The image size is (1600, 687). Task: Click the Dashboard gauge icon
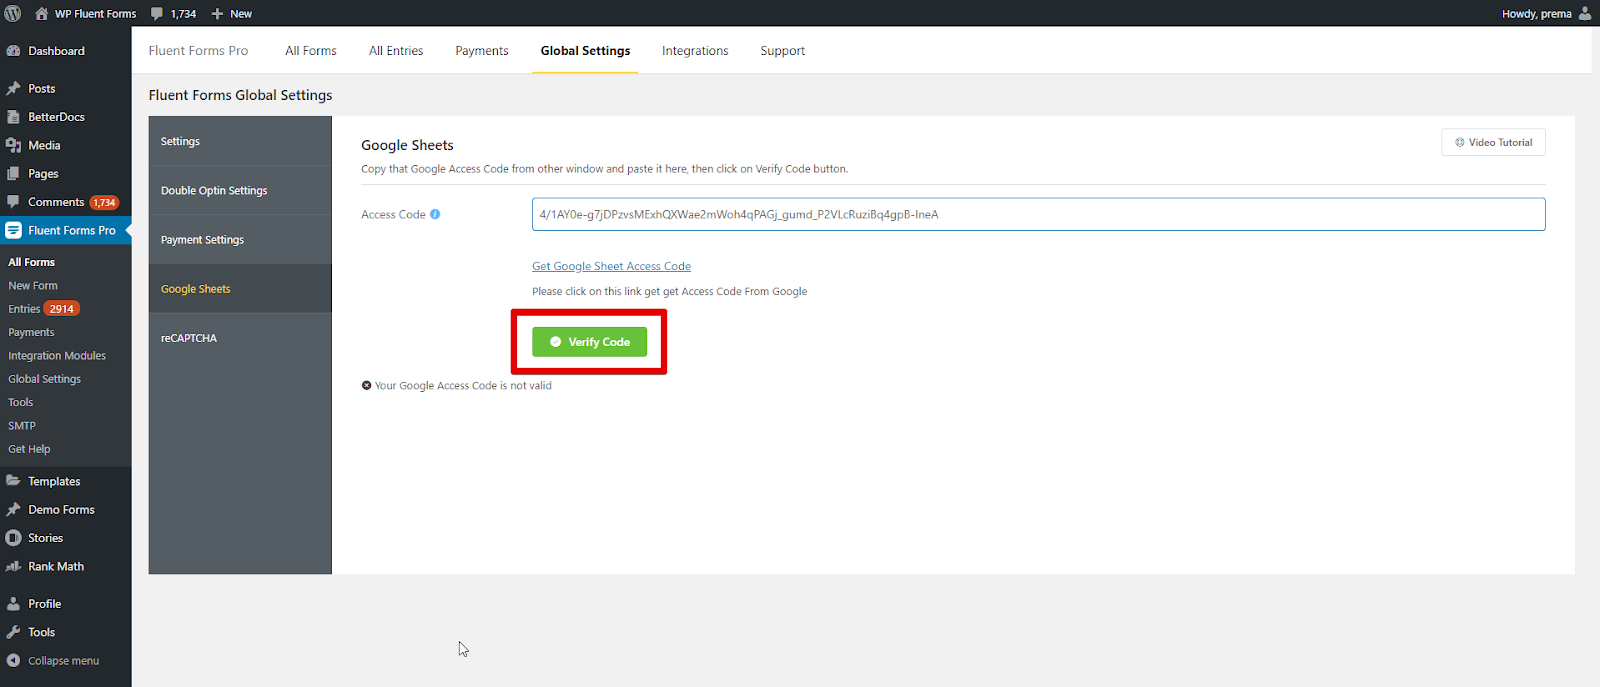[13, 51]
